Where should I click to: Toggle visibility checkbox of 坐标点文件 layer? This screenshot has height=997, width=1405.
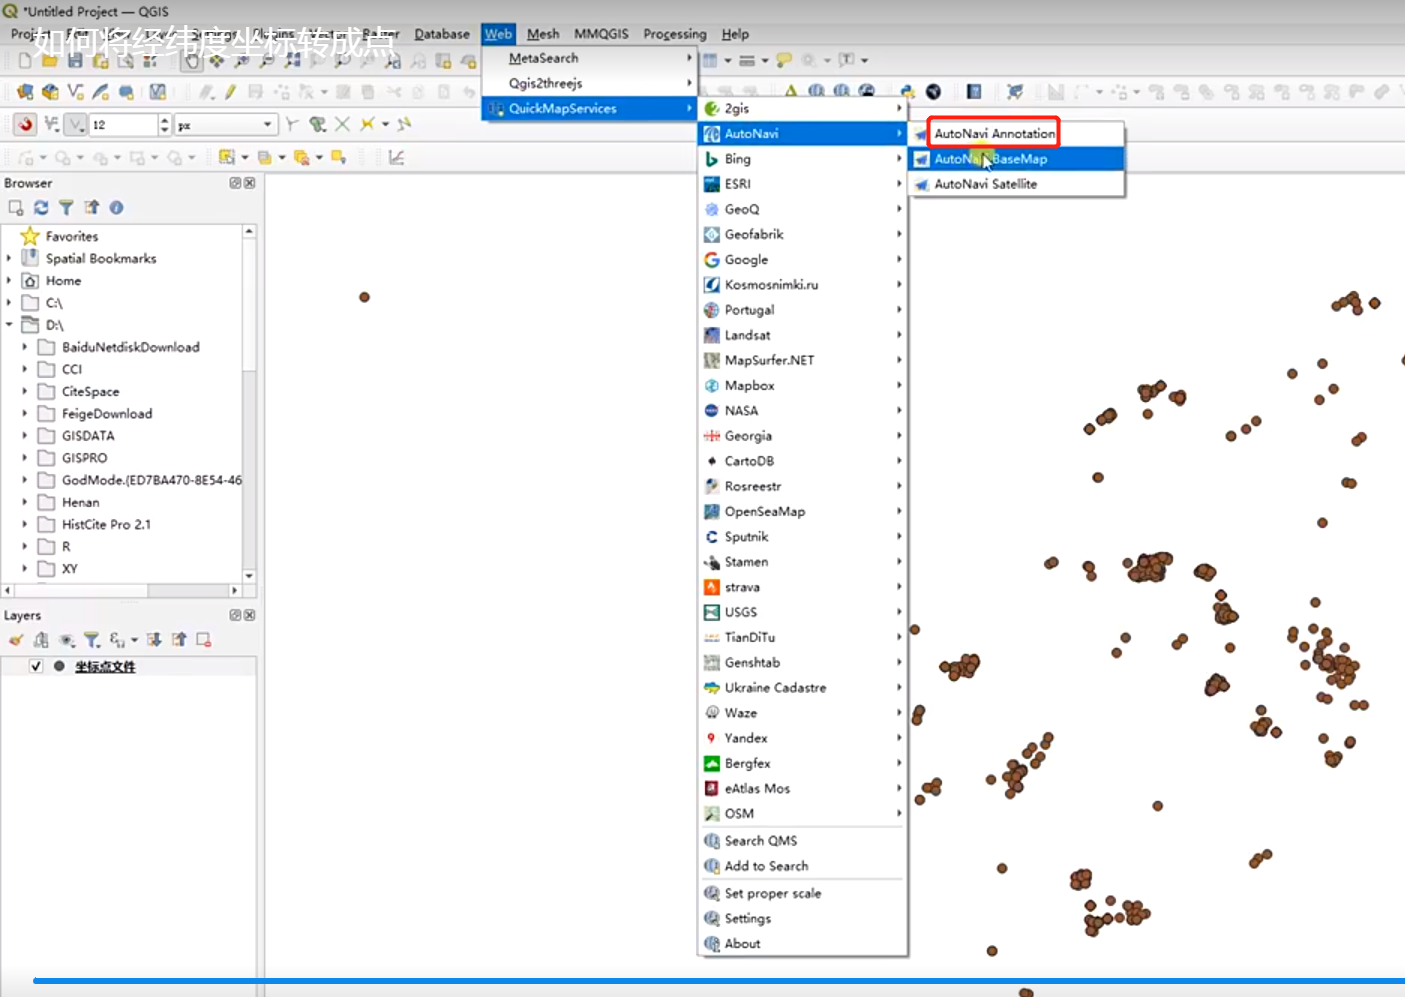(36, 666)
